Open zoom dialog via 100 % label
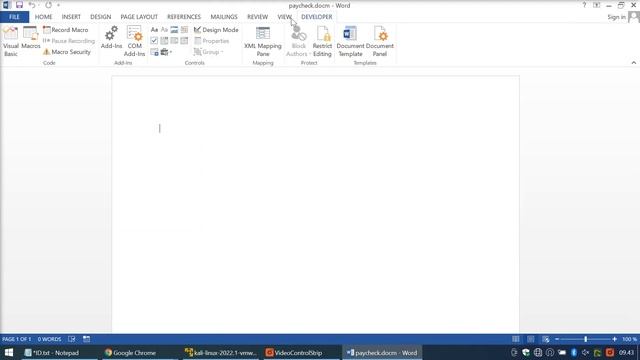 pos(629,339)
